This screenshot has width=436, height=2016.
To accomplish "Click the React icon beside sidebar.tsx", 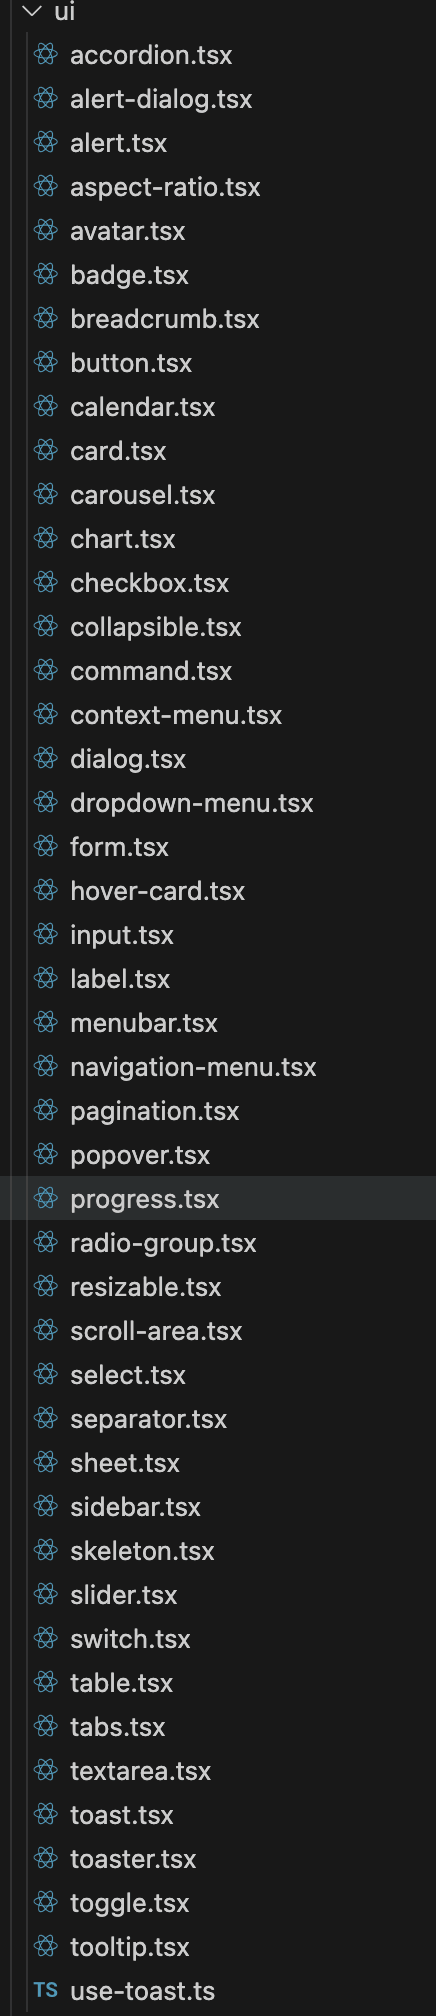I will tap(46, 1506).
